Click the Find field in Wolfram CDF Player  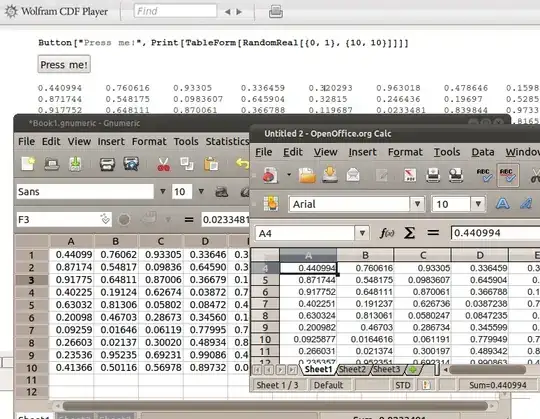click(x=175, y=11)
